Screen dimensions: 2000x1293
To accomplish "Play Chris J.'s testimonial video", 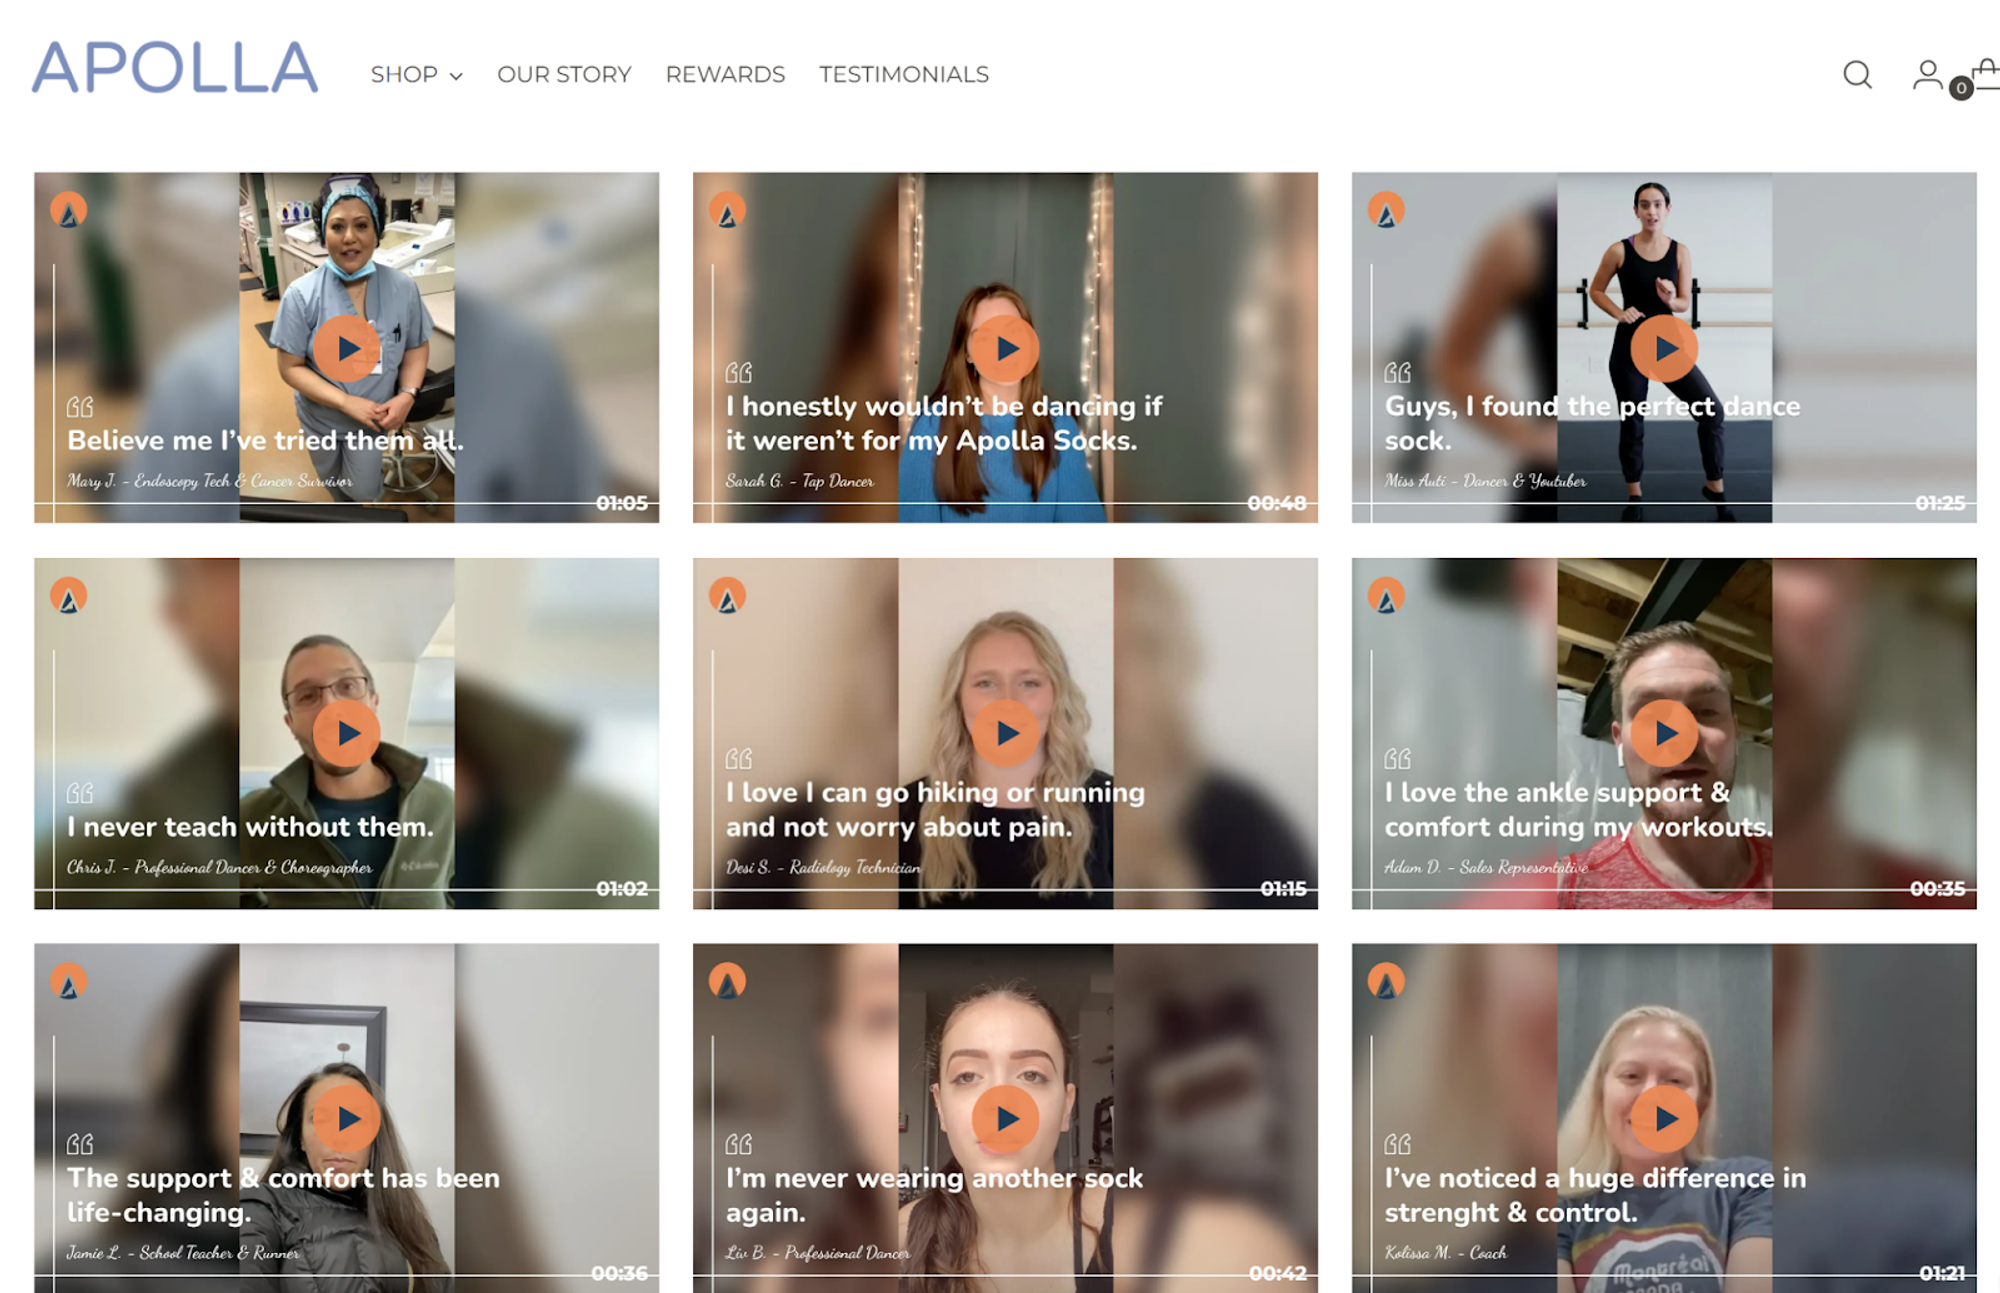I will [346, 733].
